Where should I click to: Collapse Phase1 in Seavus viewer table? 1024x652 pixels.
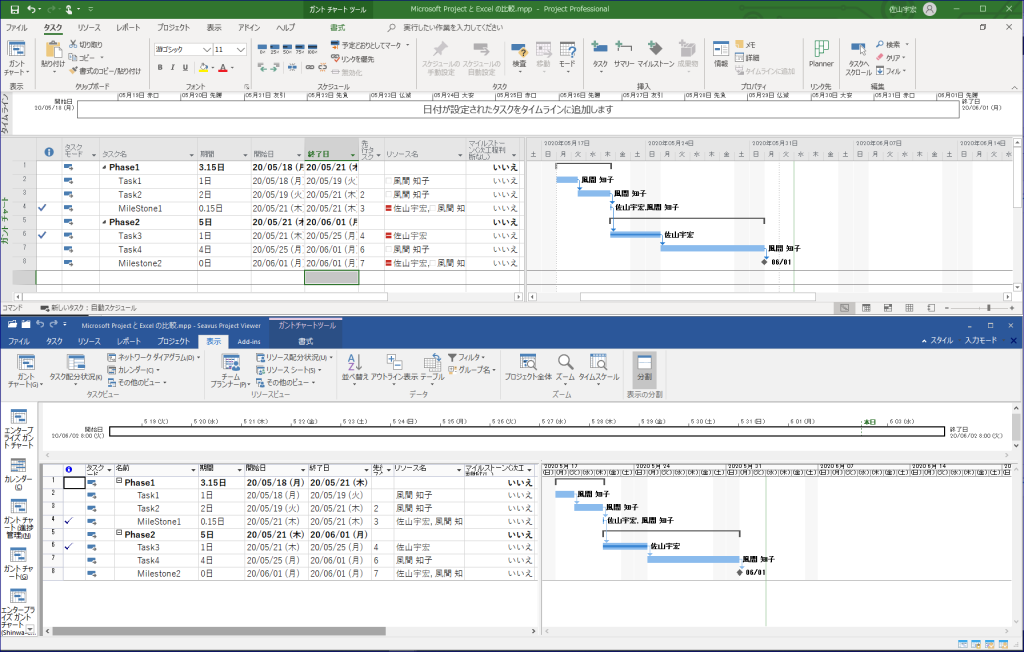coord(120,481)
